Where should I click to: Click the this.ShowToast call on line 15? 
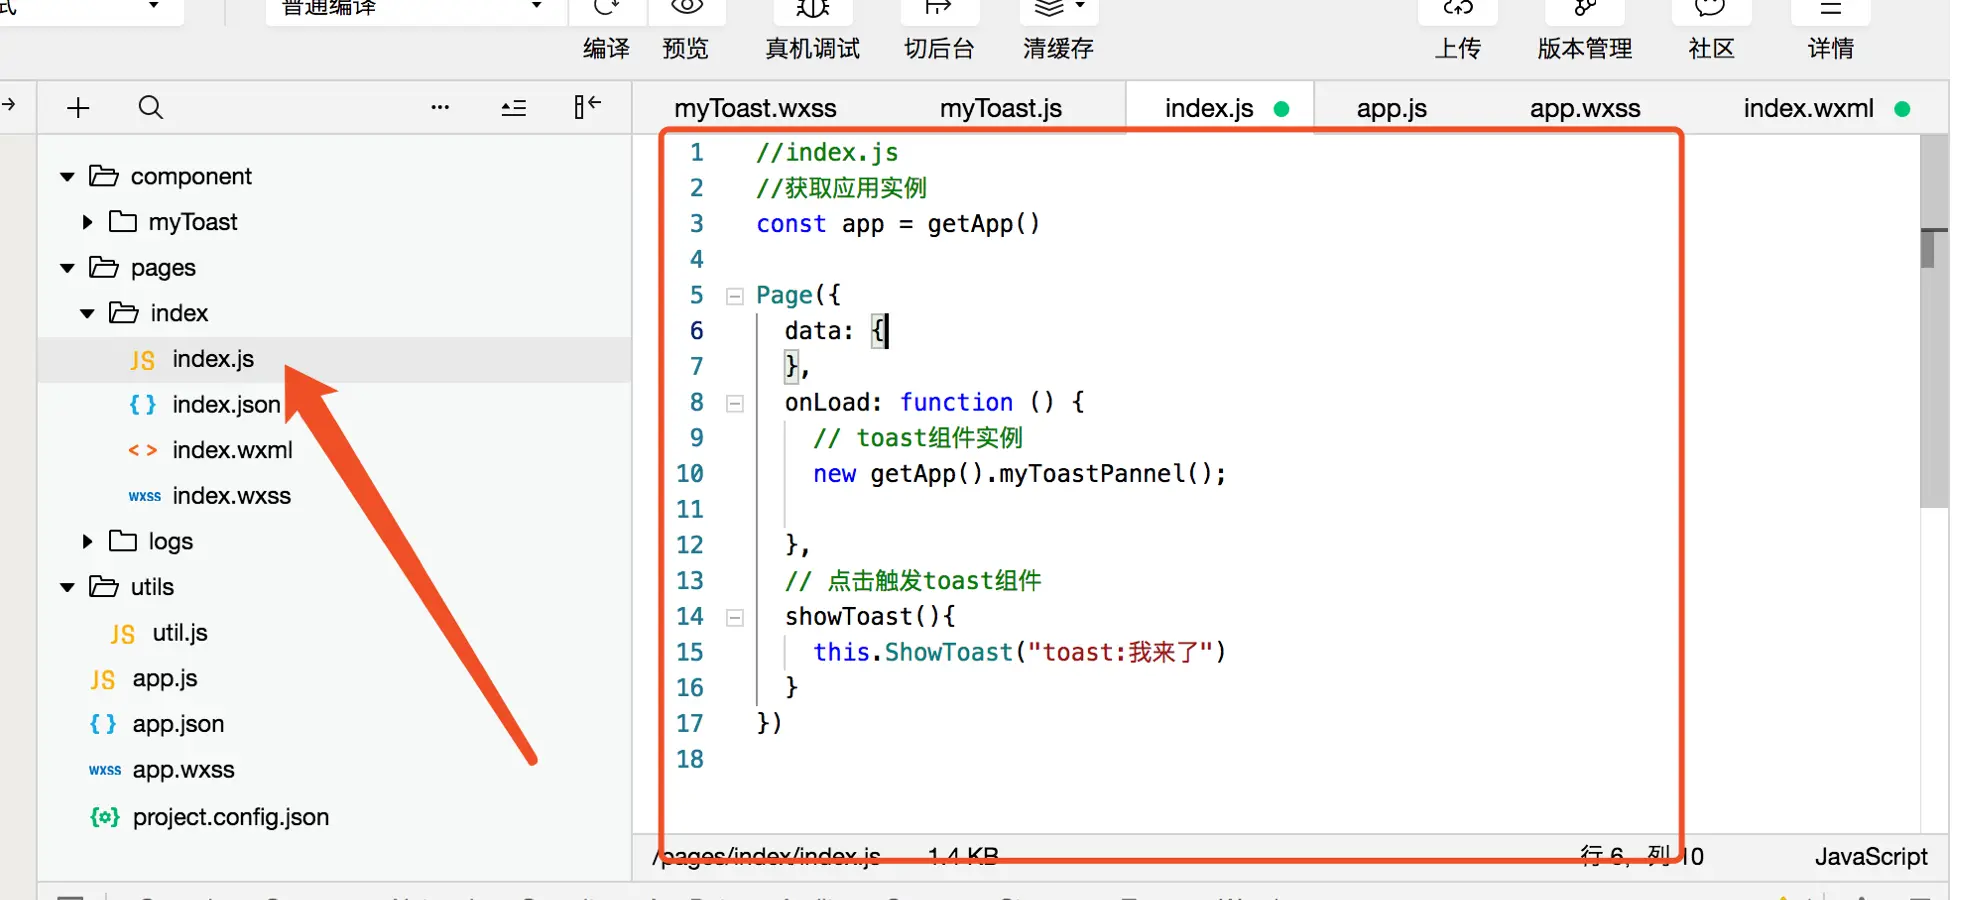(1019, 653)
